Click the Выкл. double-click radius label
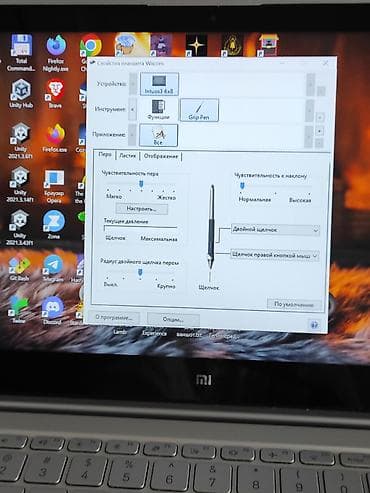This screenshot has height=493, width=370. tap(110, 284)
